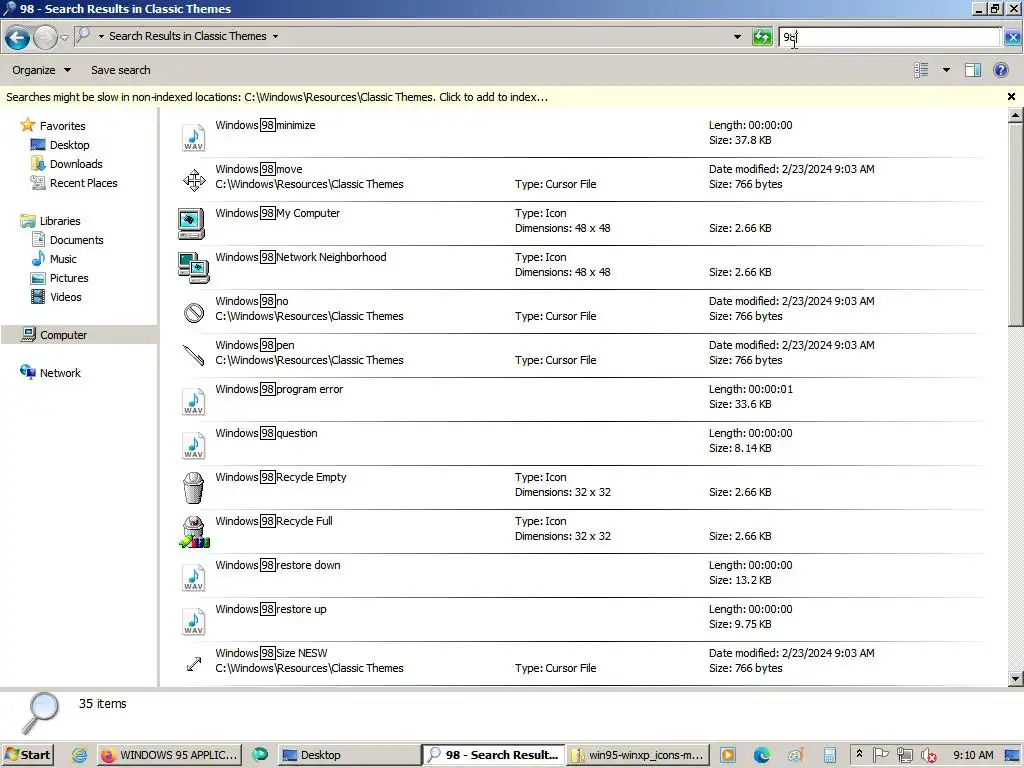
Task: Select Libraries in navigation pane
Action: tap(59, 221)
